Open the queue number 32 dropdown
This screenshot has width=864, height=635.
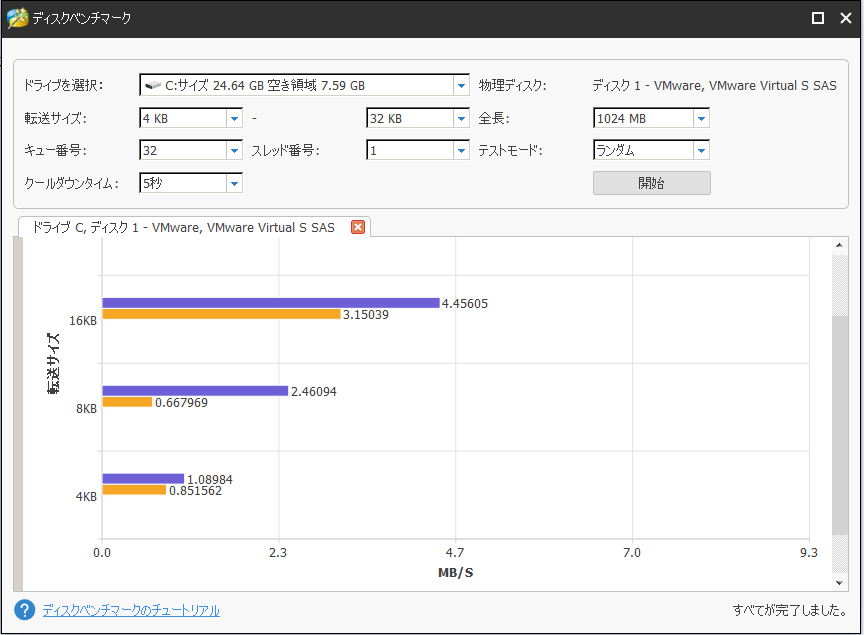234,151
